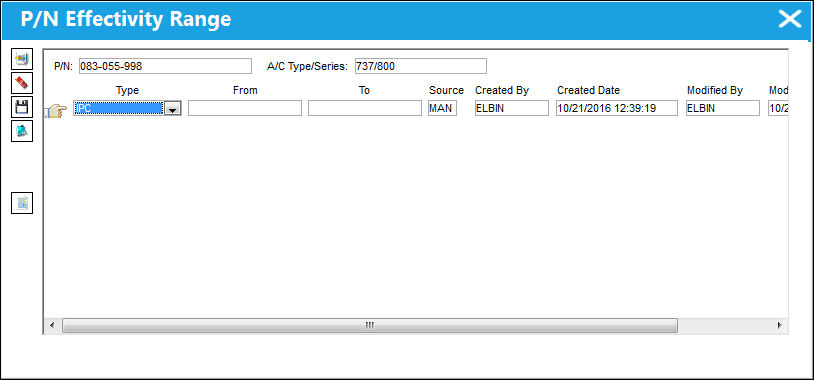The width and height of the screenshot is (814, 380).
Task: Click the Source column header
Action: (446, 90)
